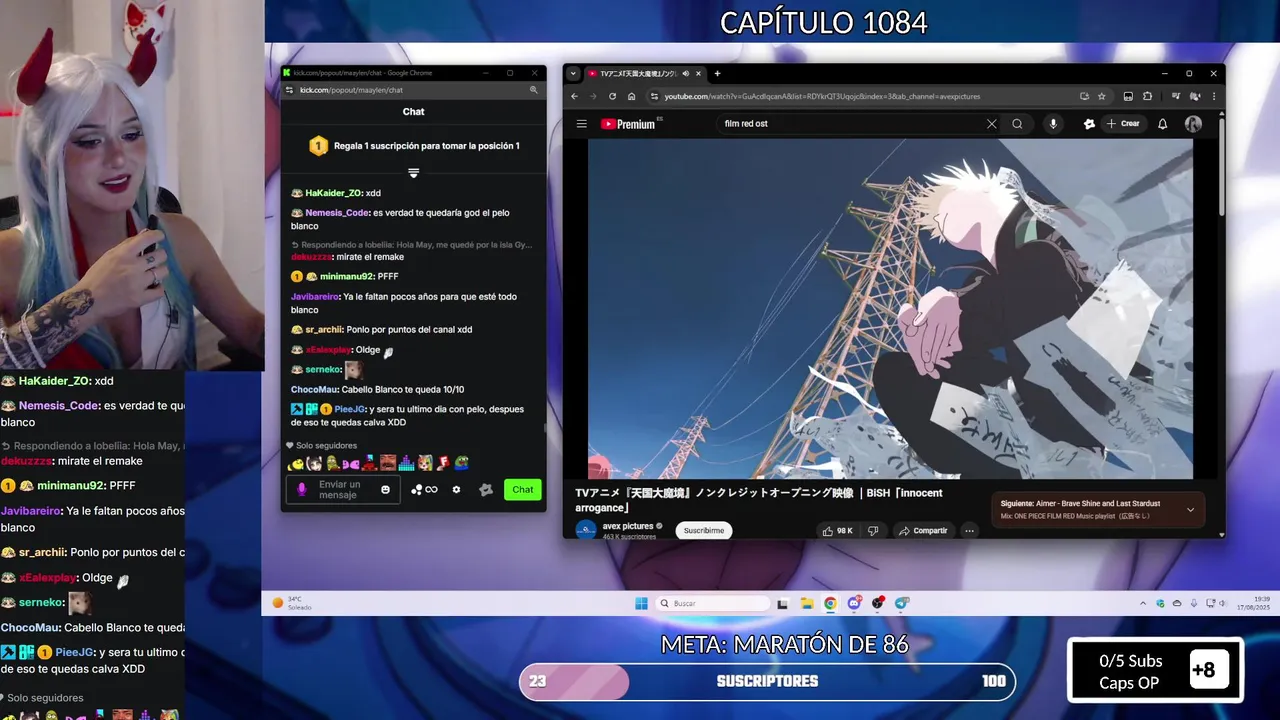Click username PieeJG in Kick popout chat
The image size is (1280, 720).
(x=349, y=409)
